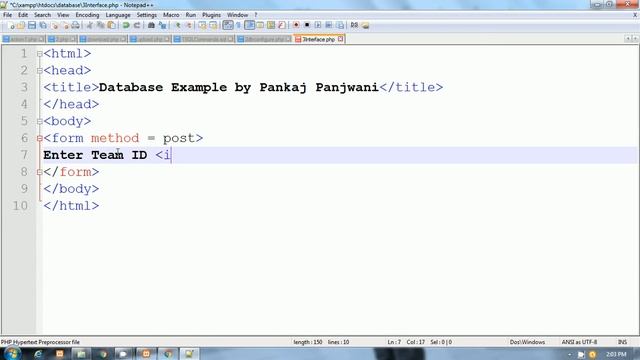The height and width of the screenshot is (360, 640).
Task: Open Internet Explorer from the taskbar
Action: tap(38, 354)
